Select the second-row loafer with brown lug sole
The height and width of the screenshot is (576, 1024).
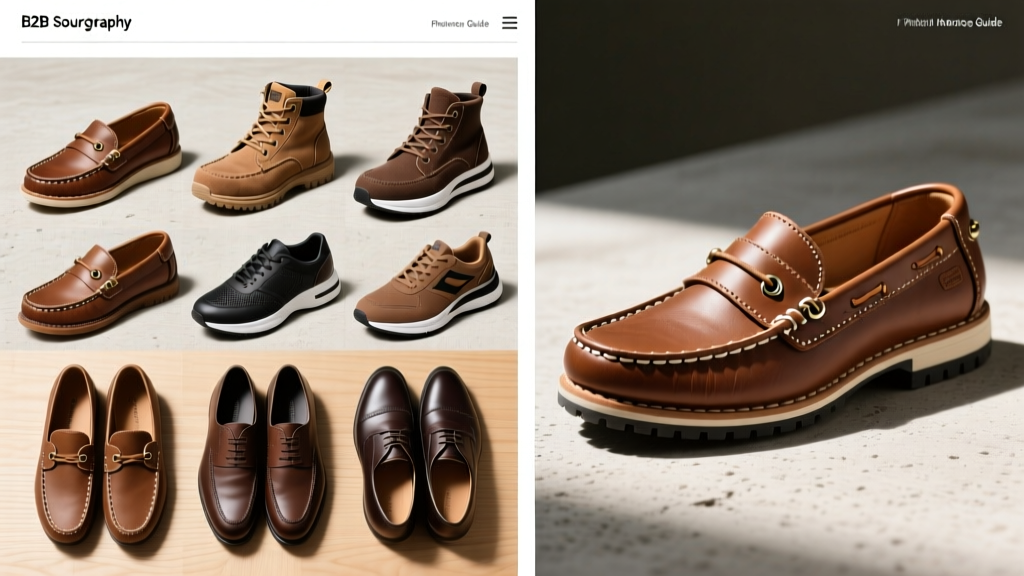coord(99,283)
